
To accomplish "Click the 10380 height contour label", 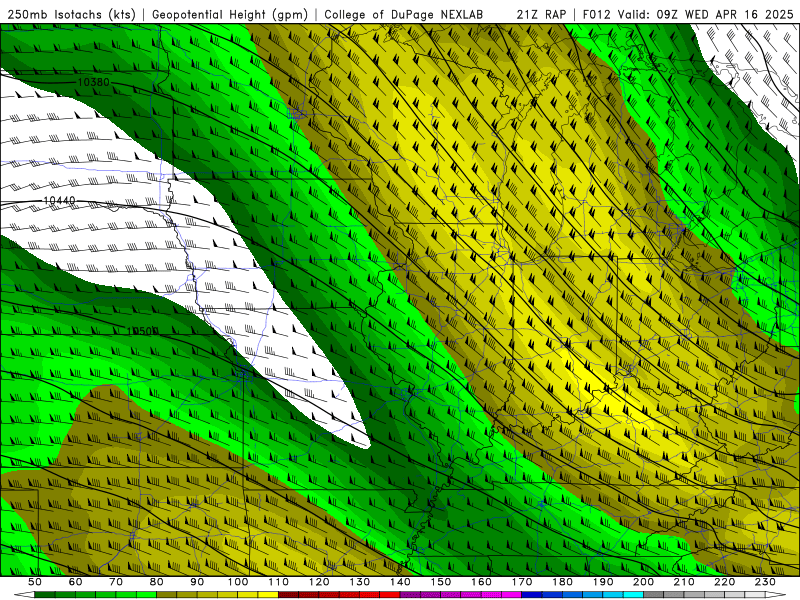I will (x=93, y=82).
